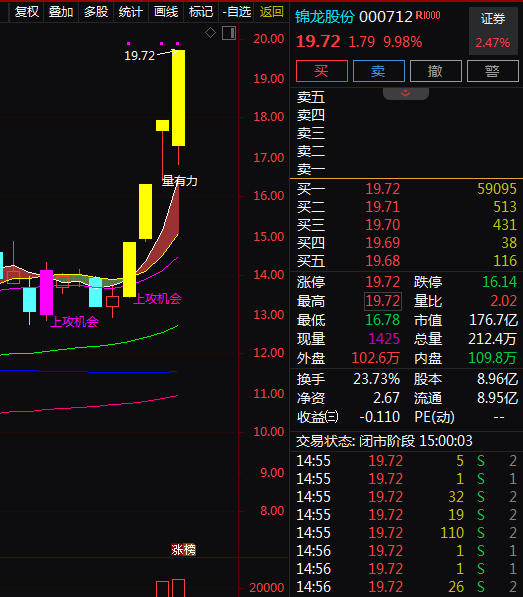Screen dimensions: 523x597
Task: Click 外盘 value 102.6万
Action: coord(376,358)
